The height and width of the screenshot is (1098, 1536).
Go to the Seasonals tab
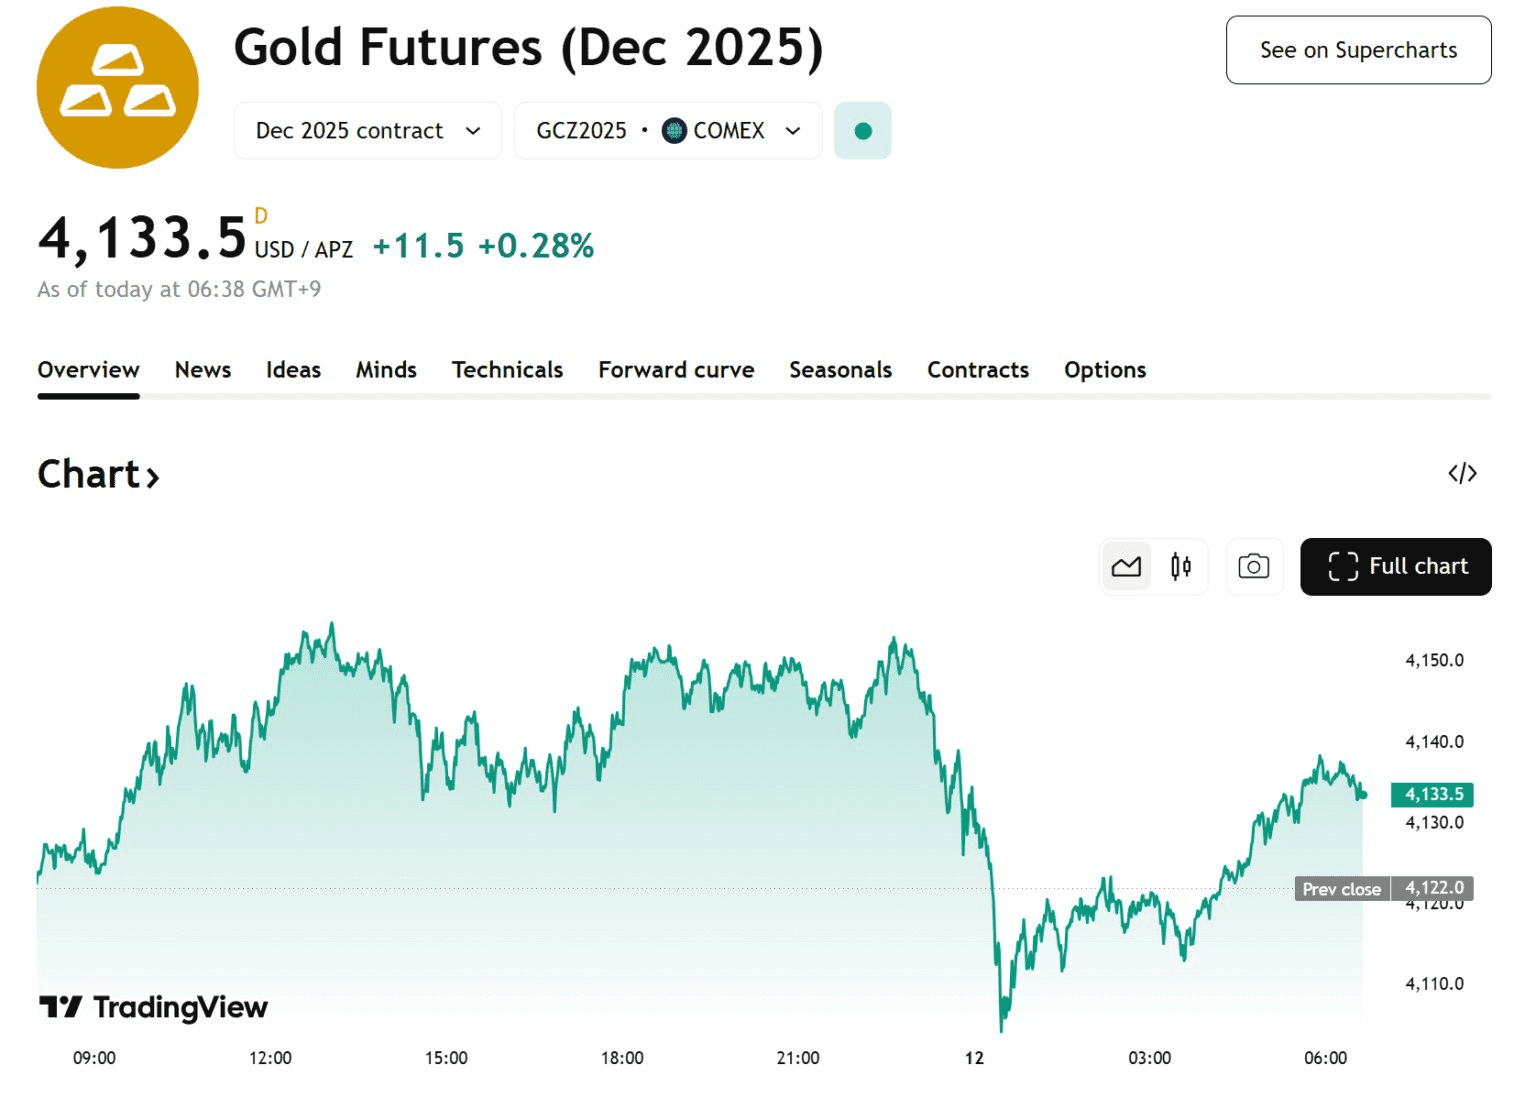coord(840,370)
